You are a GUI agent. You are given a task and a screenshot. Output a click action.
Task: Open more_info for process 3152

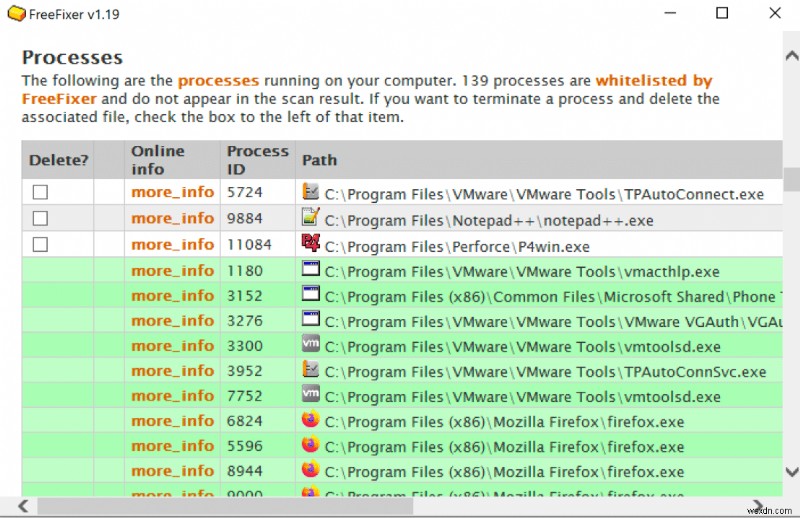(172, 296)
